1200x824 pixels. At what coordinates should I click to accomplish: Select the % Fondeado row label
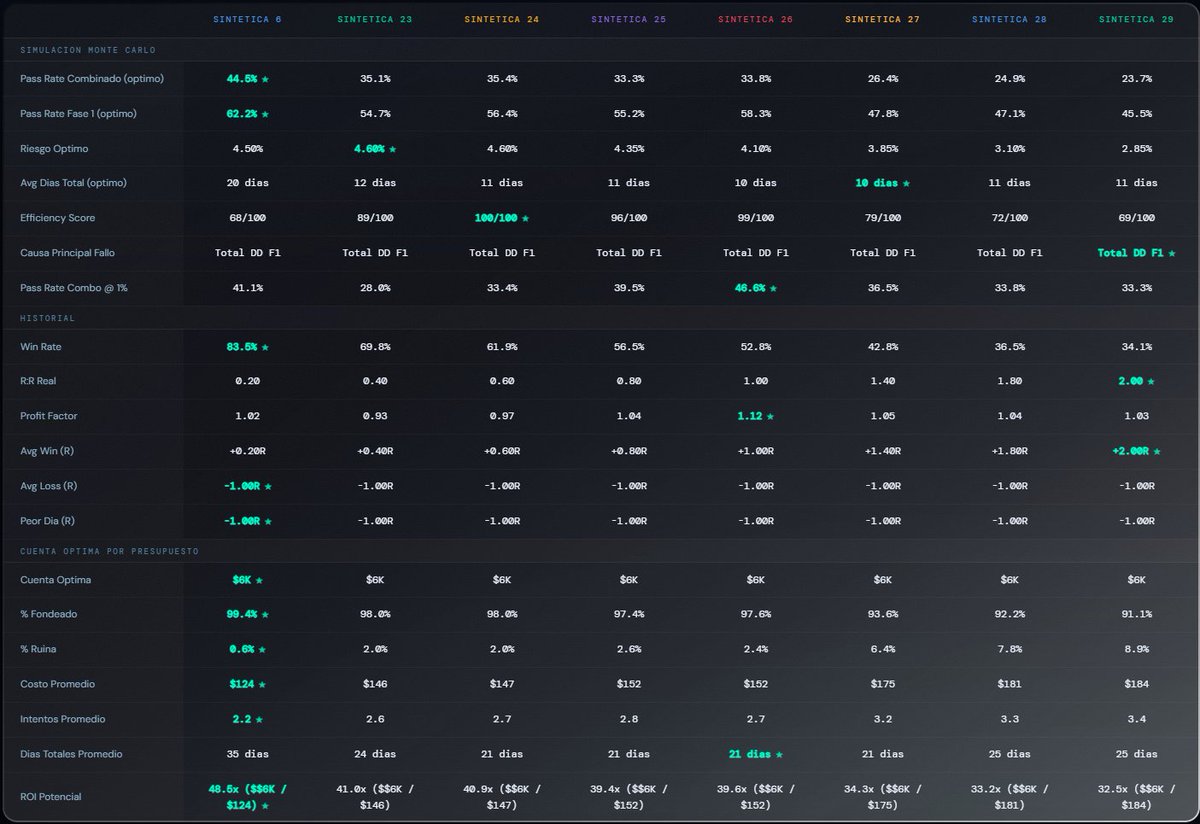tap(48, 615)
